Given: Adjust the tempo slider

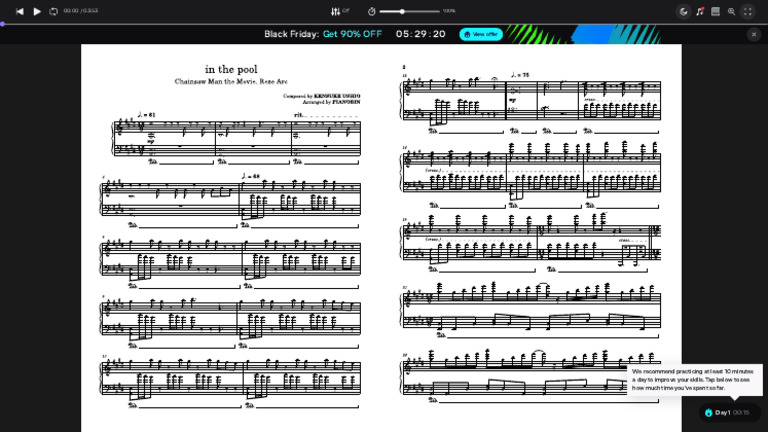Looking at the screenshot, I should click(x=409, y=11).
